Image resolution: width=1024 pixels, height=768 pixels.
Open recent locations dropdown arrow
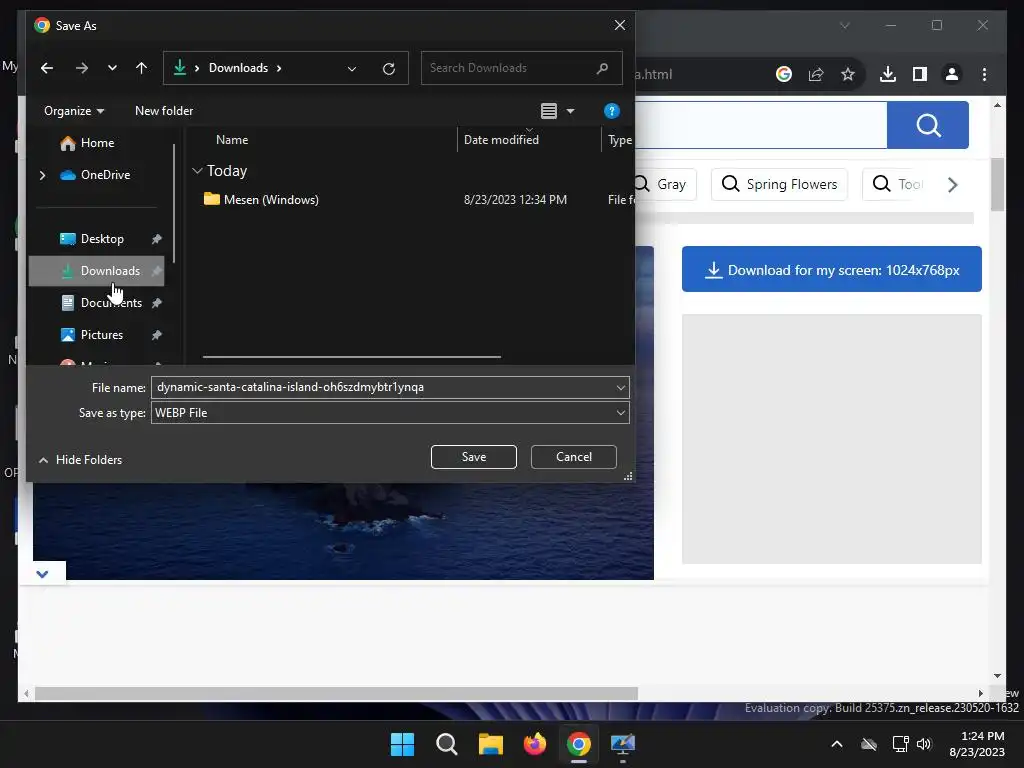112,68
